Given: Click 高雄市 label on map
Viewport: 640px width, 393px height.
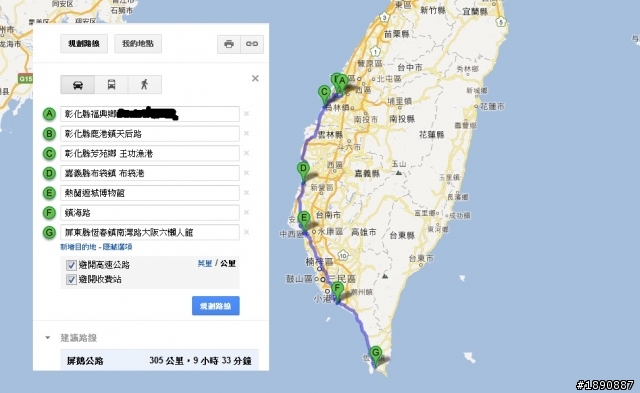Looking at the screenshot, I should coord(364,232).
